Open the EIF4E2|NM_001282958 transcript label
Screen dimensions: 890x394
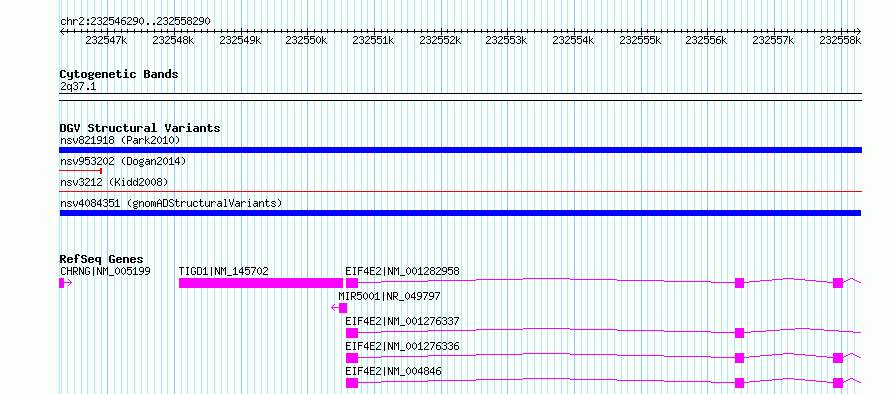click(402, 271)
